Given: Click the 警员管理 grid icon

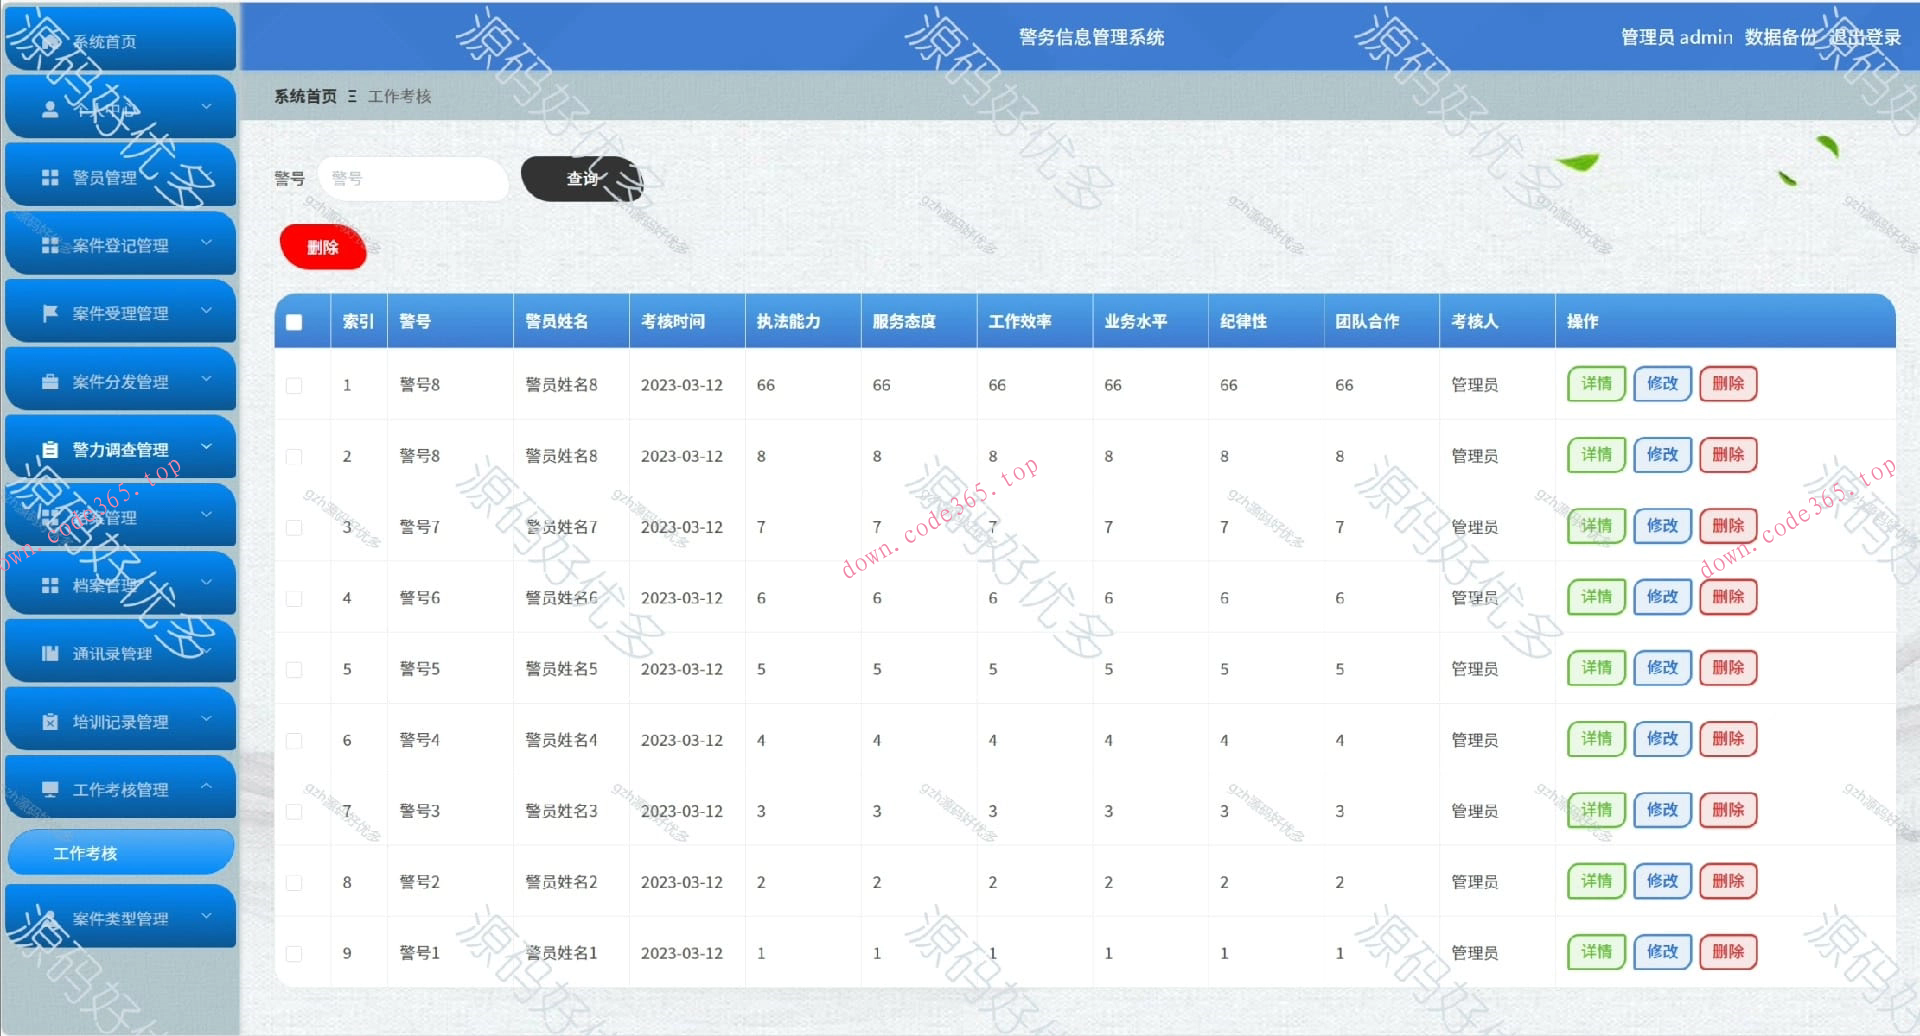Looking at the screenshot, I should point(48,175).
